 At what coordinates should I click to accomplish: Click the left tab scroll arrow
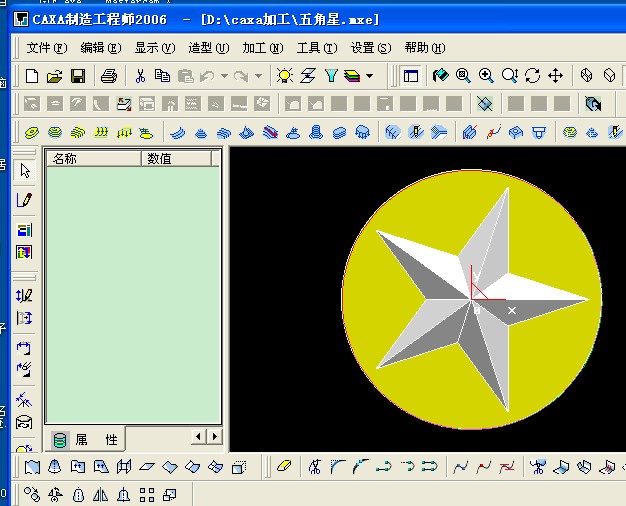click(198, 436)
